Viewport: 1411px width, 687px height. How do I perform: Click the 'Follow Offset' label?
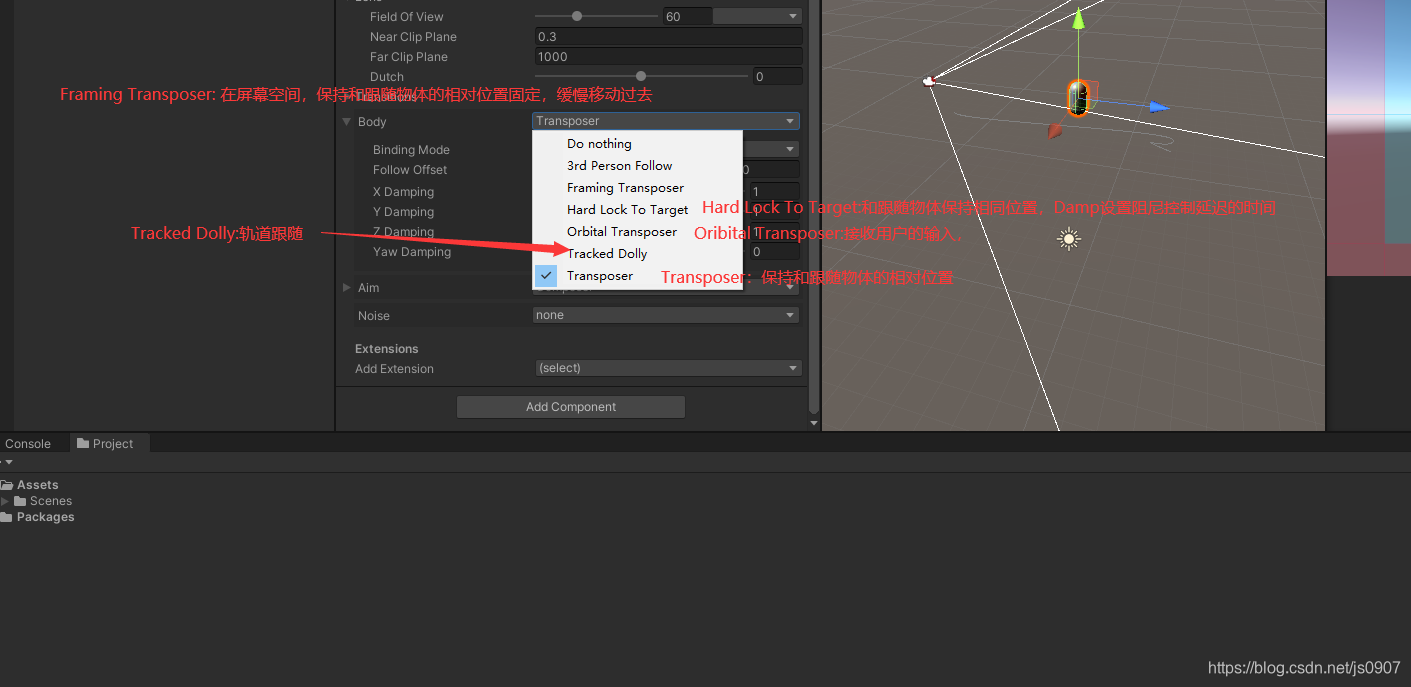410,170
